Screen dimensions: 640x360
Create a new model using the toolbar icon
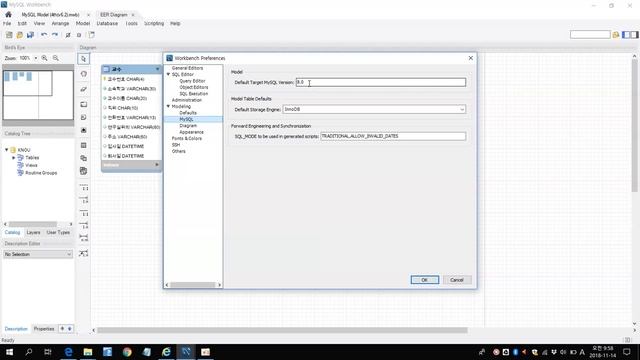9,35
